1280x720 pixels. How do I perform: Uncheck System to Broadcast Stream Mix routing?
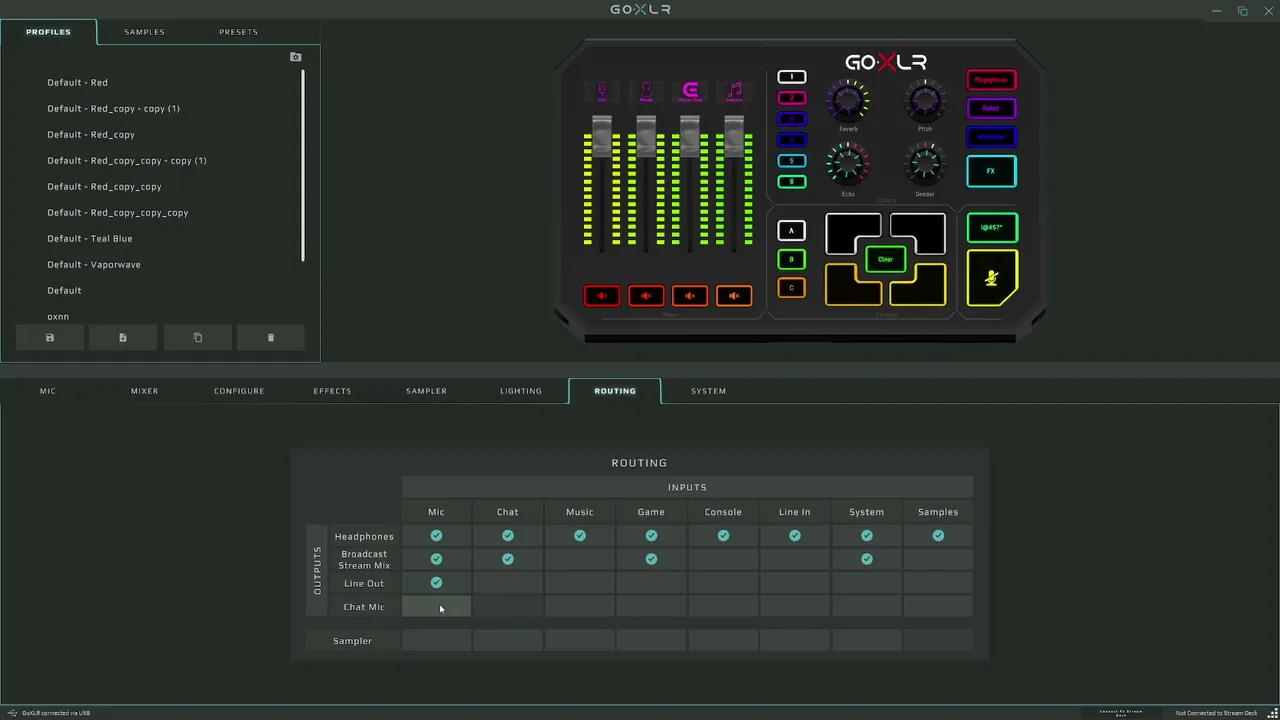[867, 559]
